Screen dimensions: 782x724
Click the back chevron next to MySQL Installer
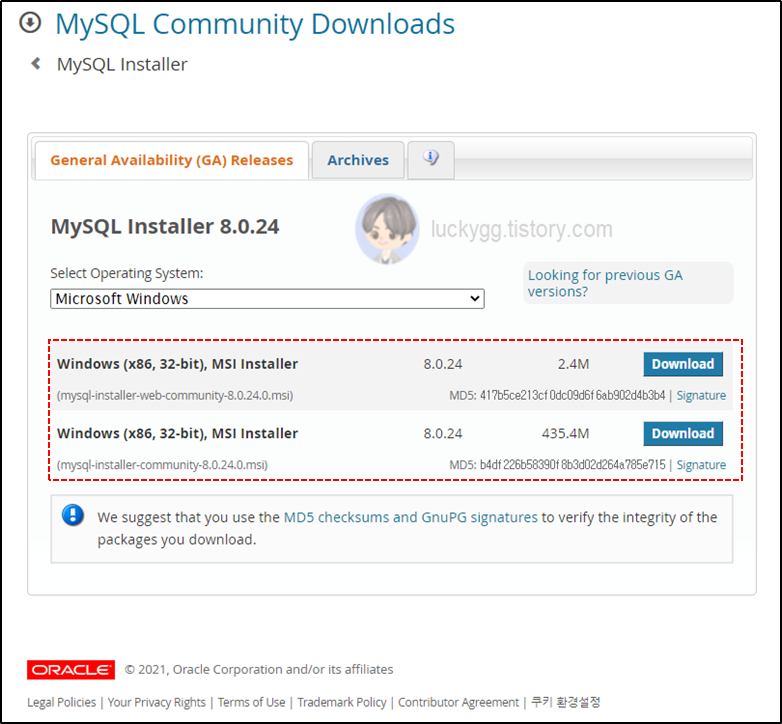tap(36, 63)
